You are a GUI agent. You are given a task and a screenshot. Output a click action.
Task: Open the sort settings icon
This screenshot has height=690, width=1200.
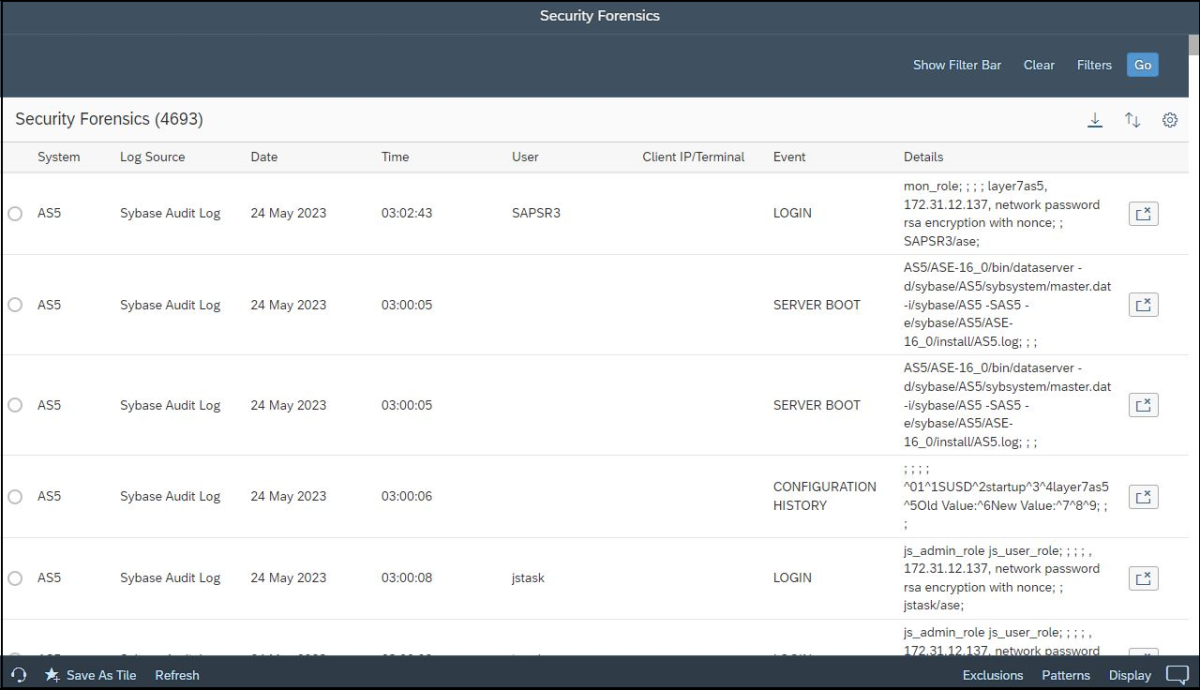[1132, 119]
